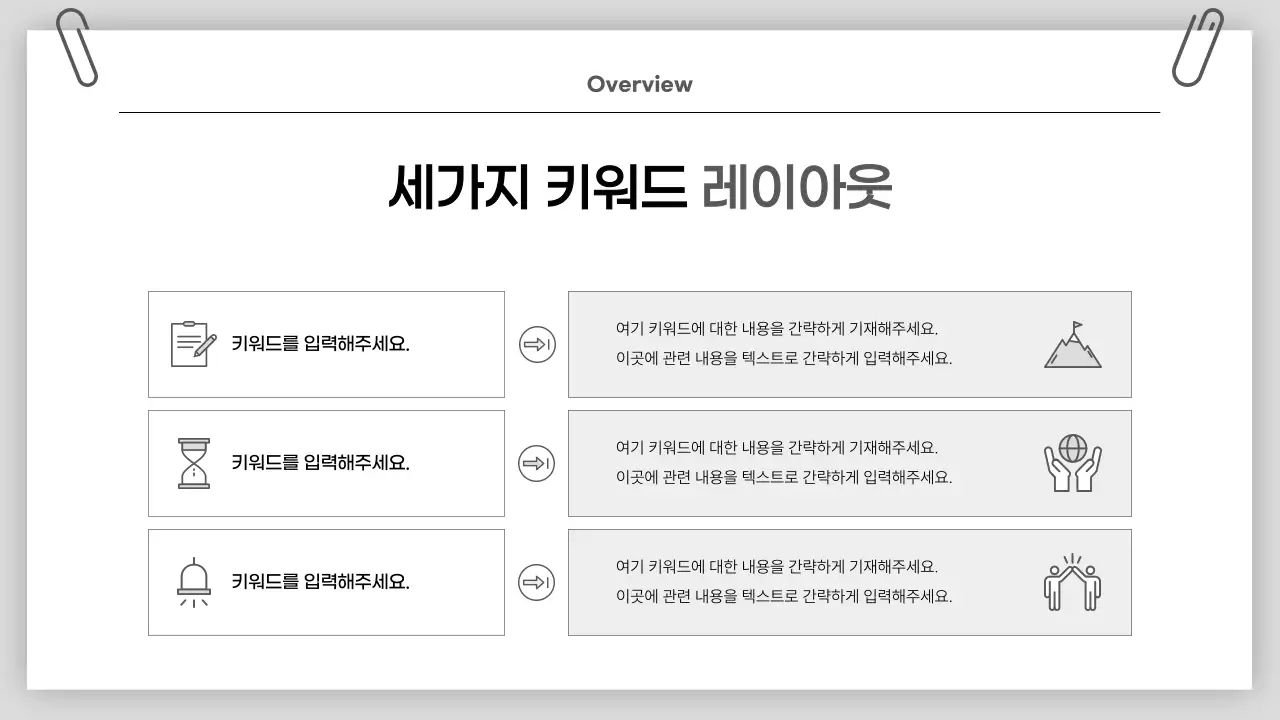Select the globe held in hands icon
The height and width of the screenshot is (720, 1280).
click(x=1072, y=462)
